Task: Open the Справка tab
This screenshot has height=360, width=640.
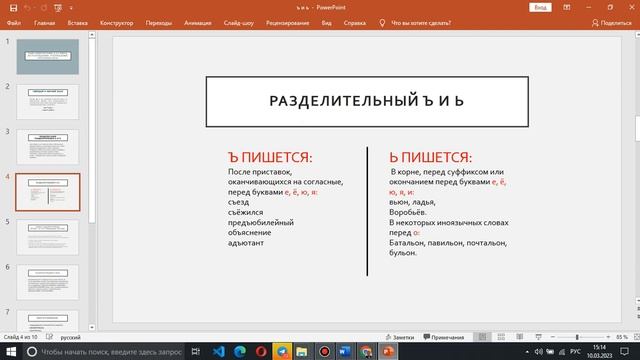Action: coord(355,23)
